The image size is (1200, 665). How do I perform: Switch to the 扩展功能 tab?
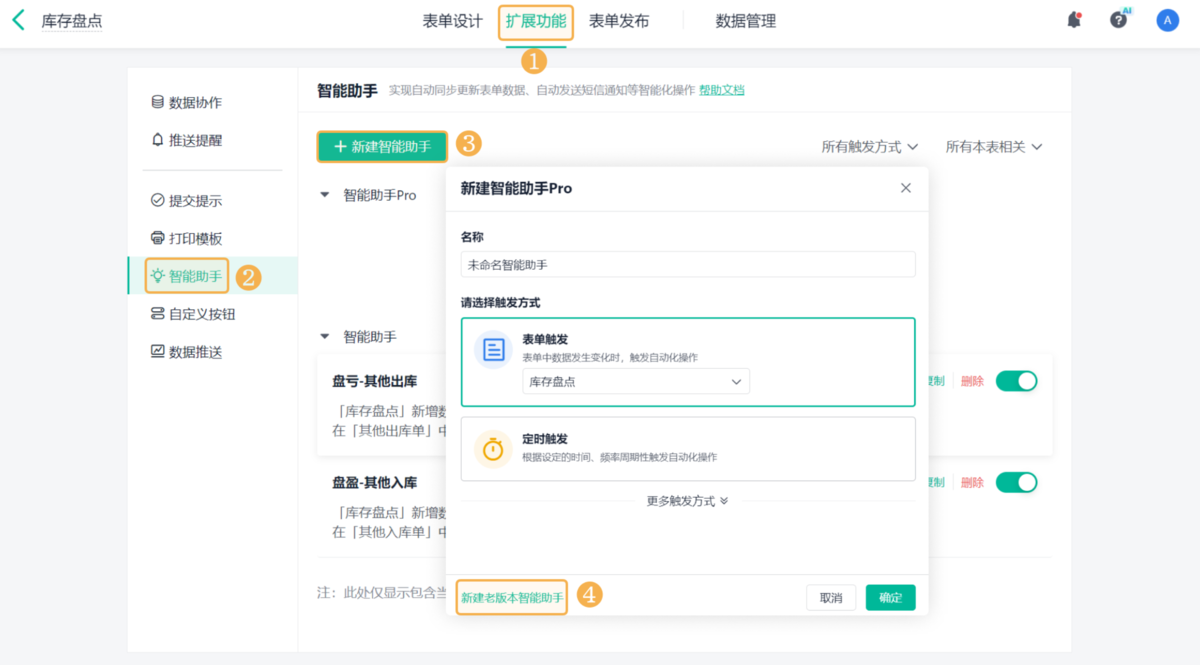click(x=536, y=21)
